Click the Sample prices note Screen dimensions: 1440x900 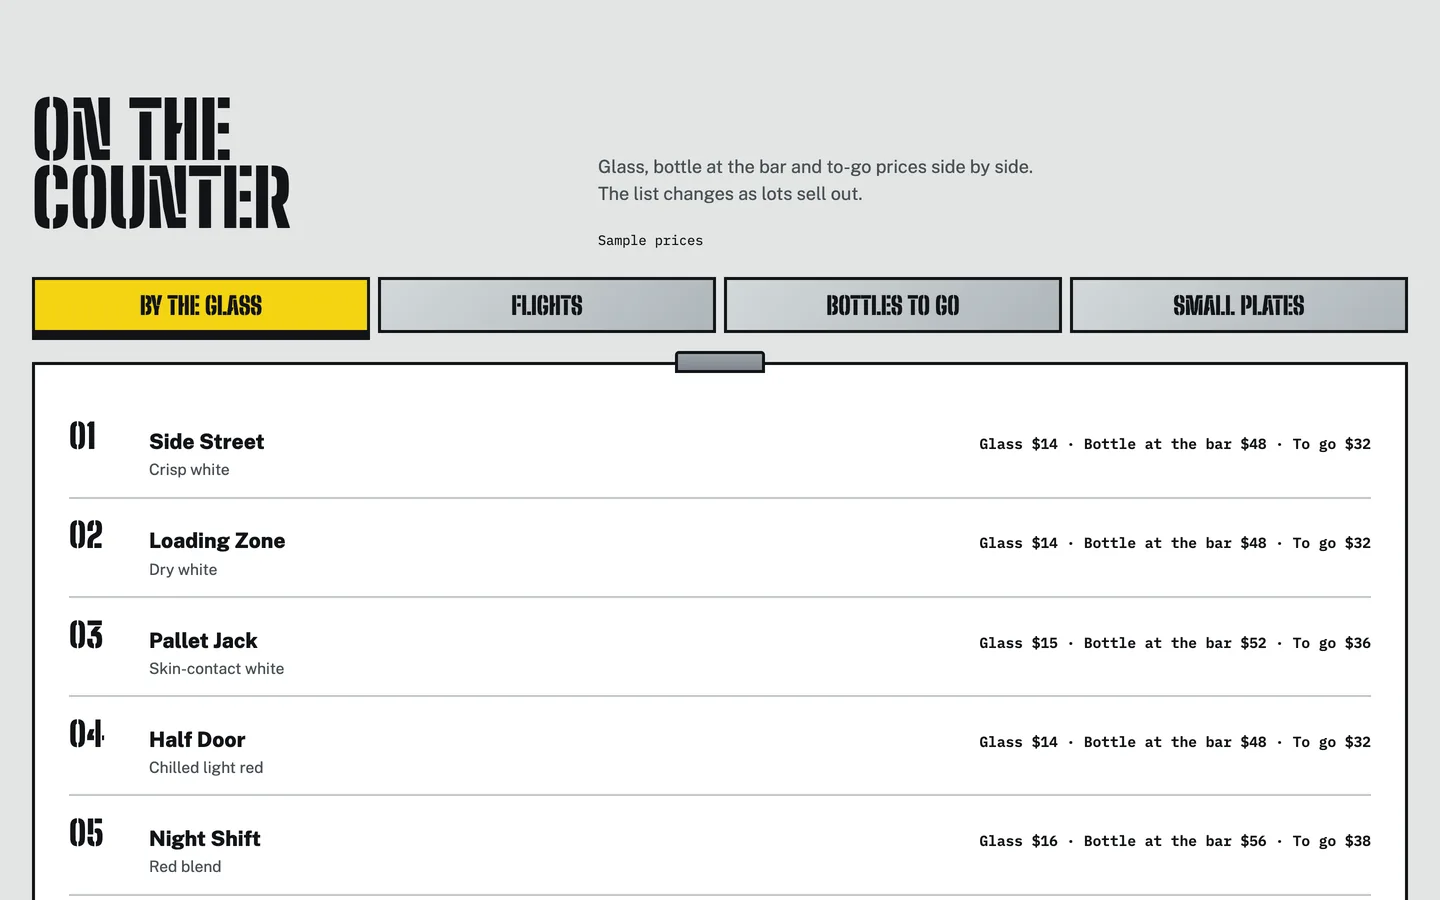pyautogui.click(x=650, y=241)
